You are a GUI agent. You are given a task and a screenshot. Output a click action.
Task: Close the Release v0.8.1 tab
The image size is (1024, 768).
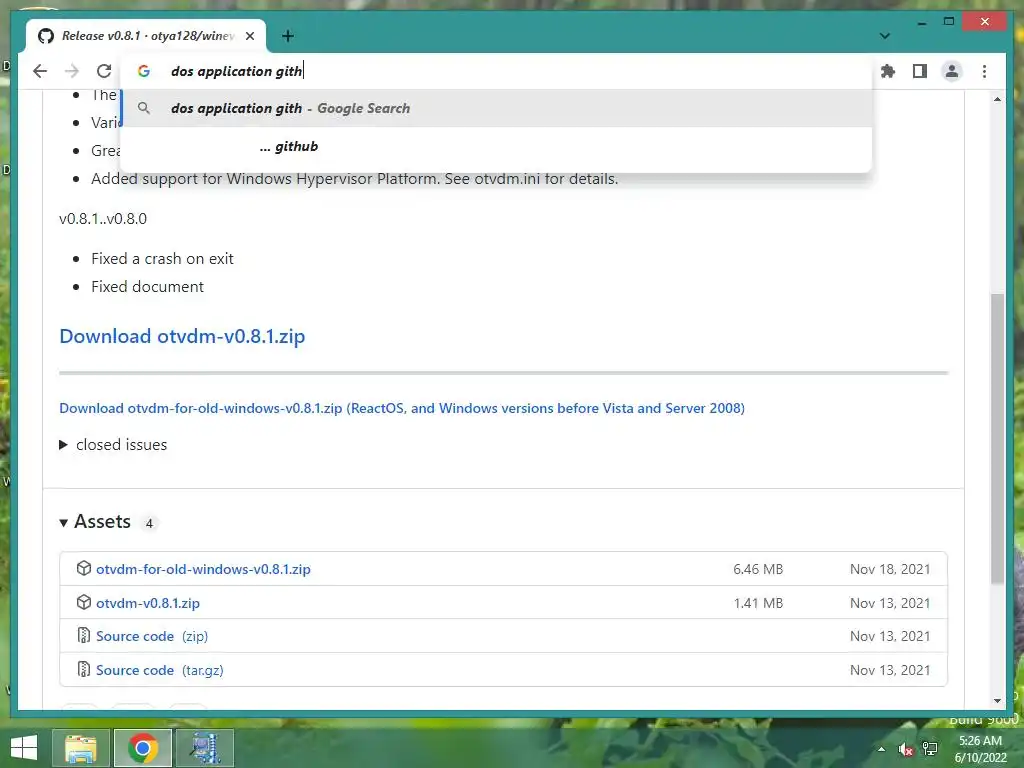pyautogui.click(x=249, y=36)
